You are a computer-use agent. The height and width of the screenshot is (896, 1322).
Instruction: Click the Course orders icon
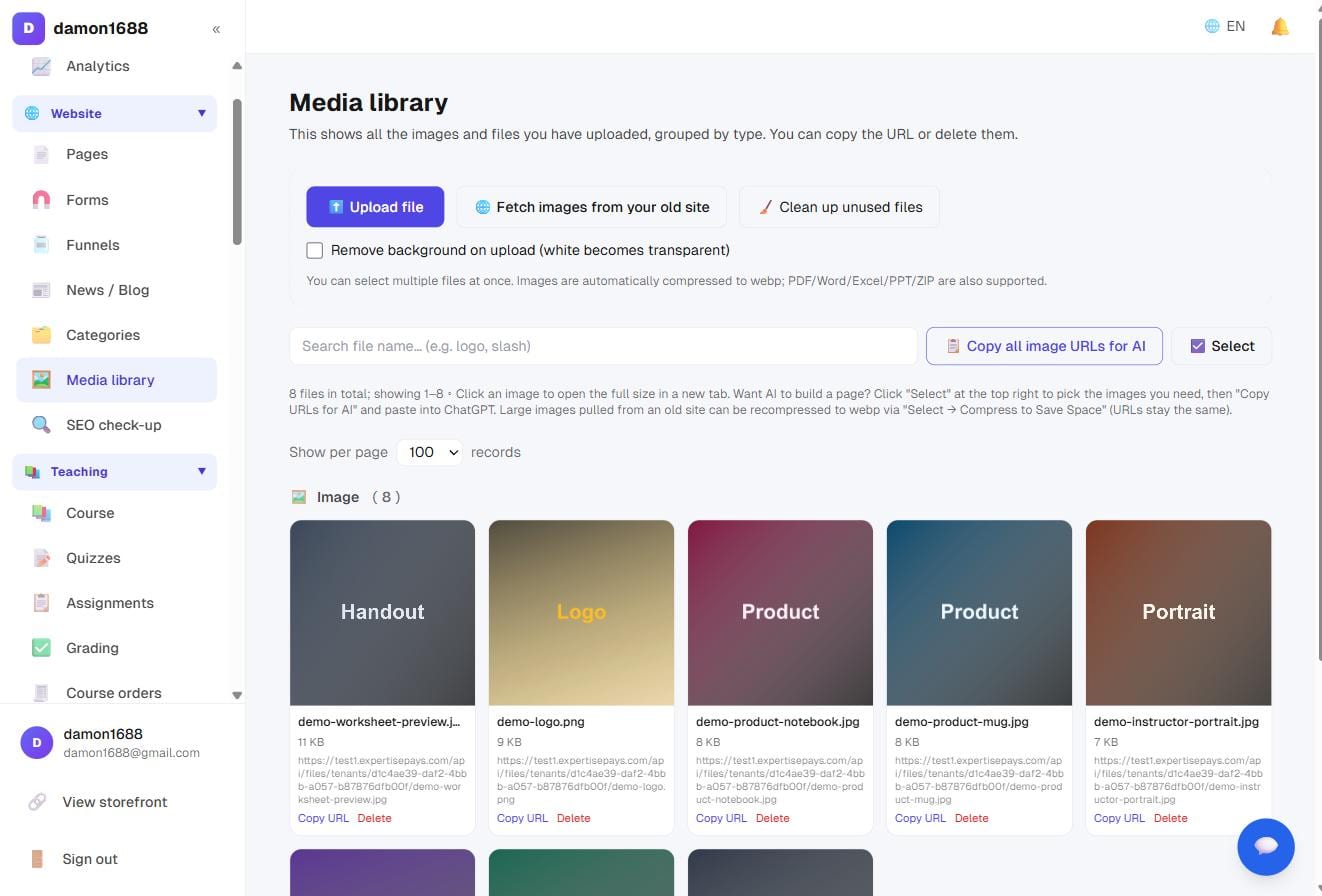pyautogui.click(x=41, y=693)
